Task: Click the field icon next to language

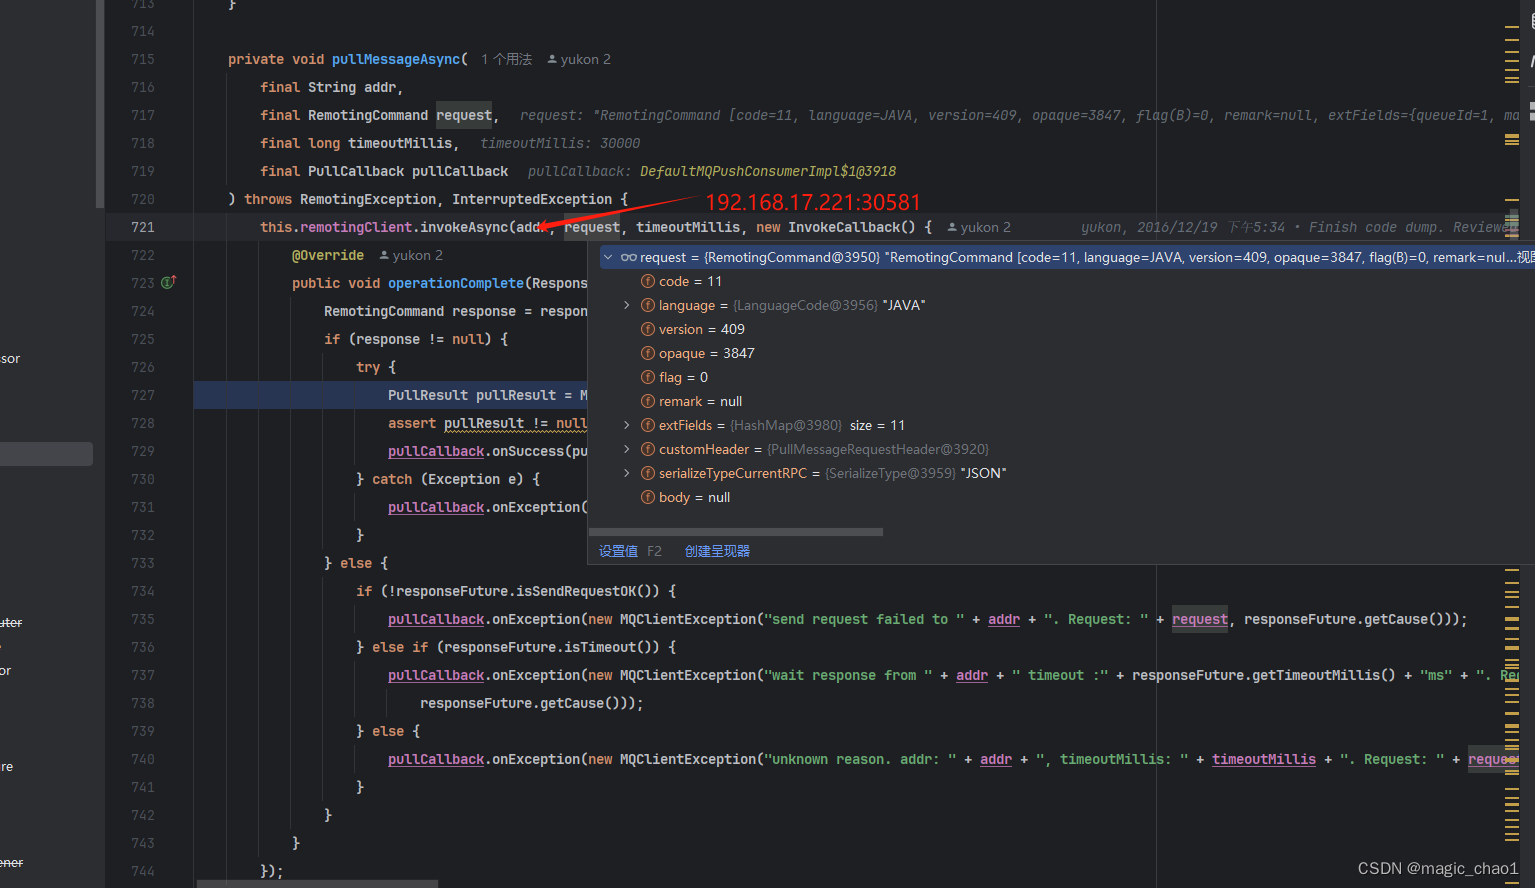Action: [x=648, y=305]
